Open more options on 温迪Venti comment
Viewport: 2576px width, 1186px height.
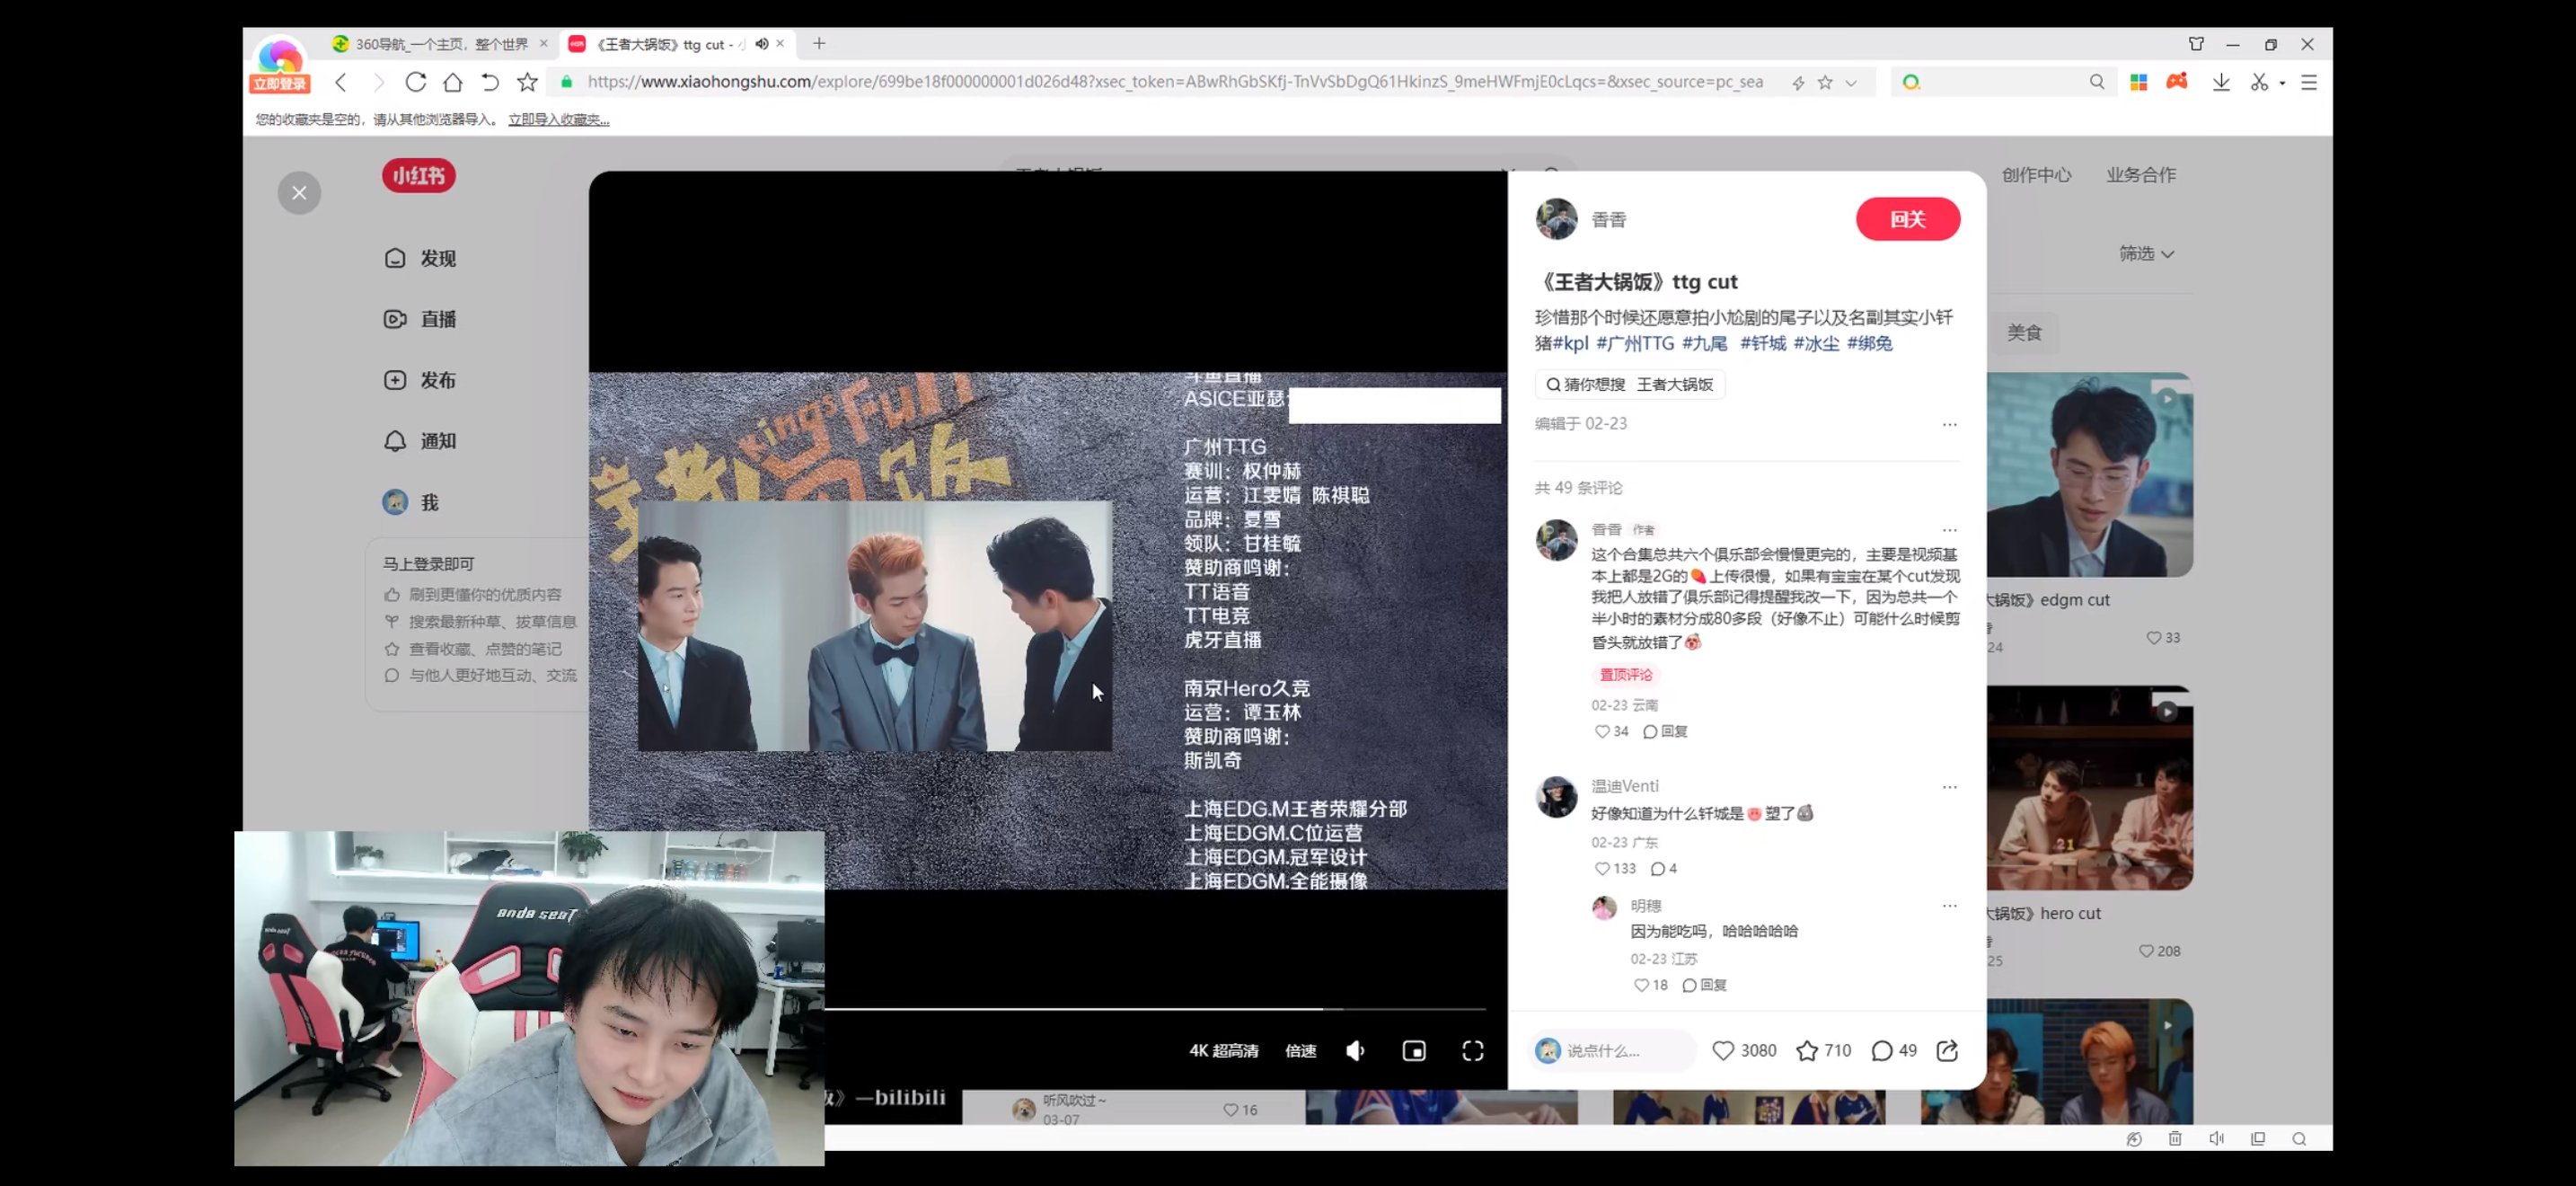[1950, 787]
